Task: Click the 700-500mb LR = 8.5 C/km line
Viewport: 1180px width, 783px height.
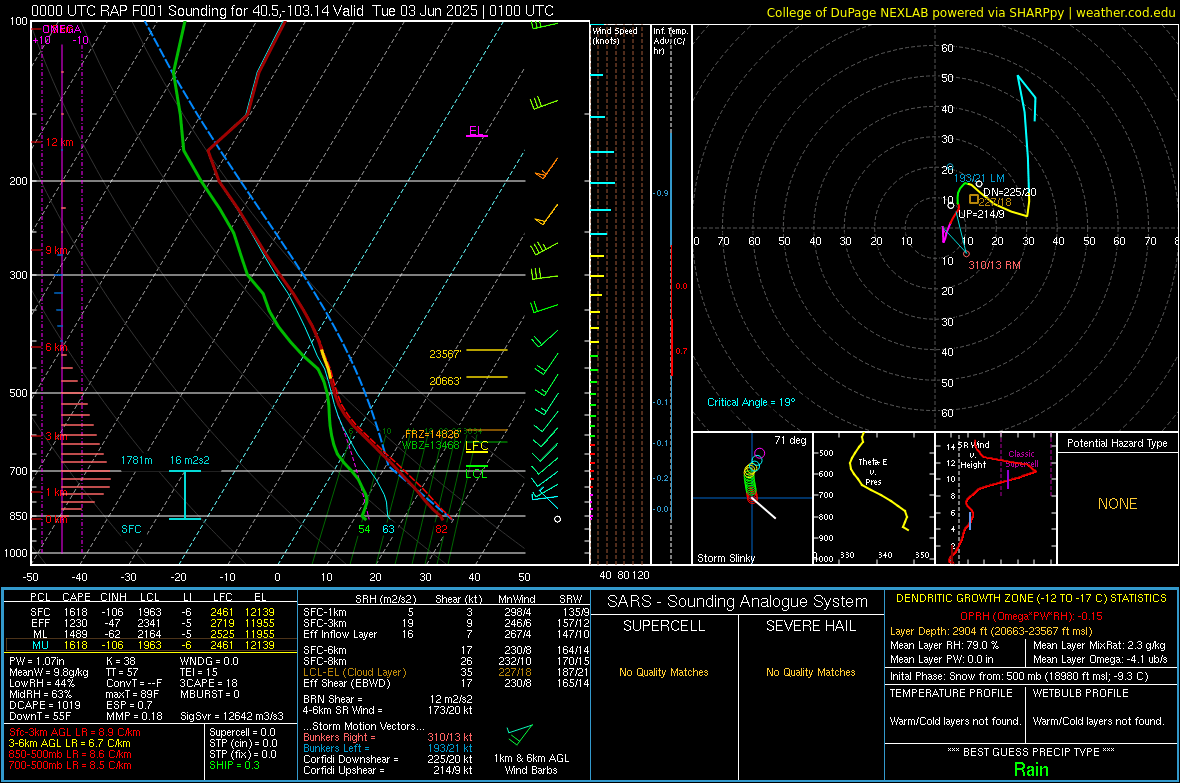Action: [x=70, y=765]
